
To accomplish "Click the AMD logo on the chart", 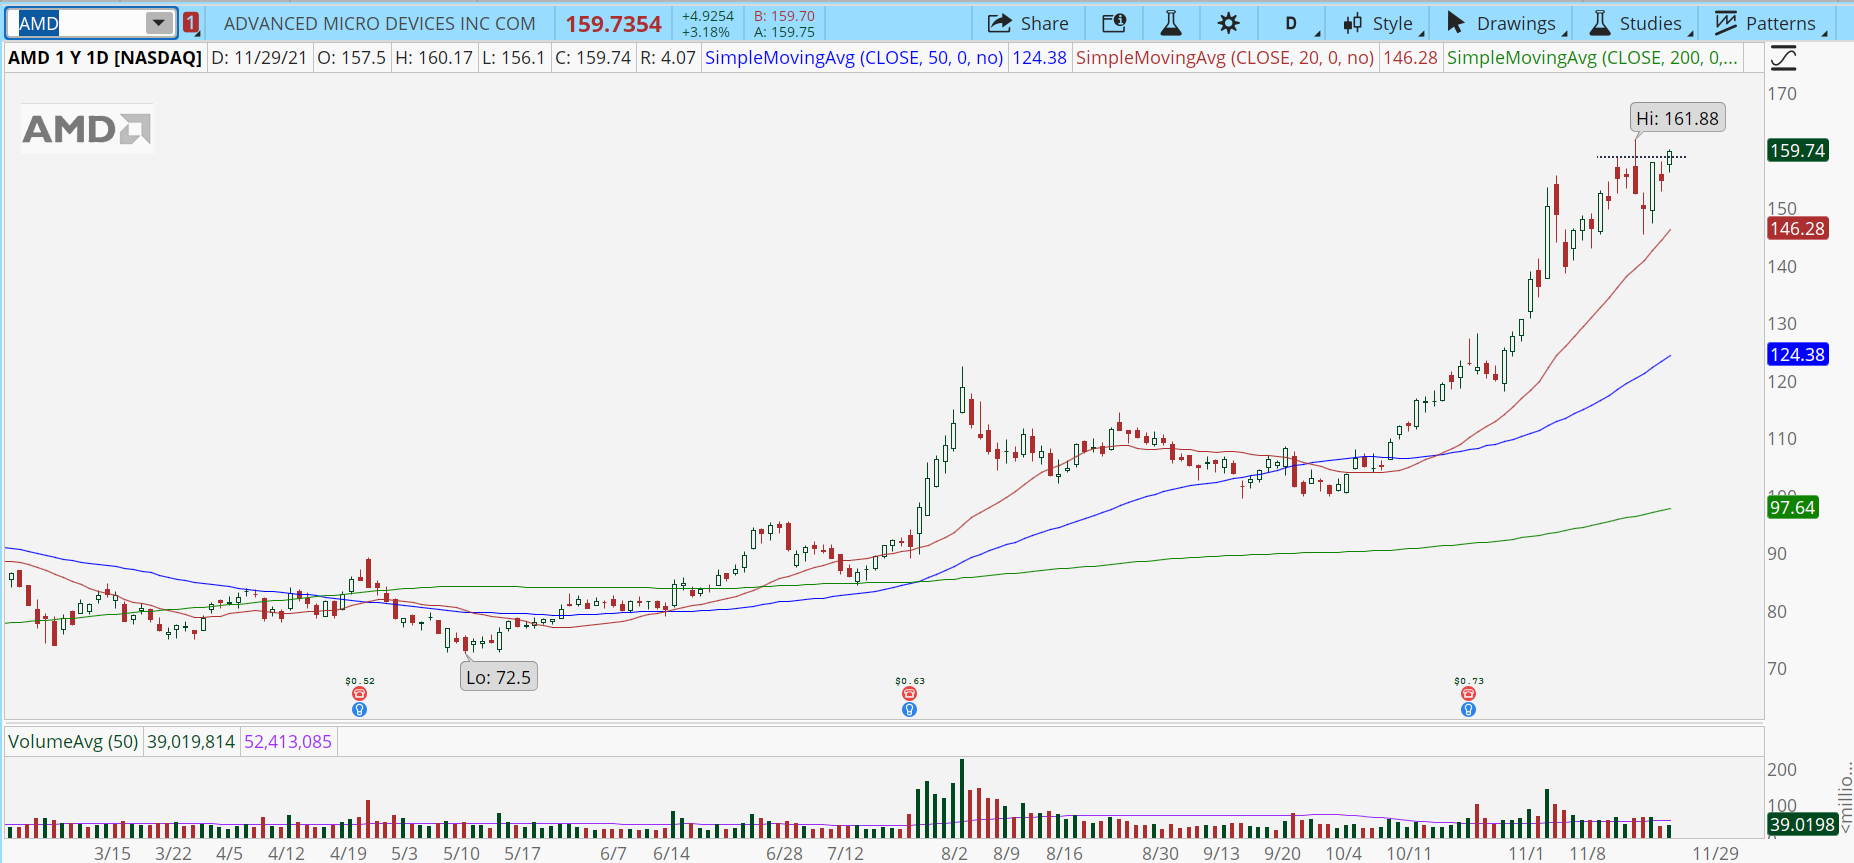I will pos(87,129).
